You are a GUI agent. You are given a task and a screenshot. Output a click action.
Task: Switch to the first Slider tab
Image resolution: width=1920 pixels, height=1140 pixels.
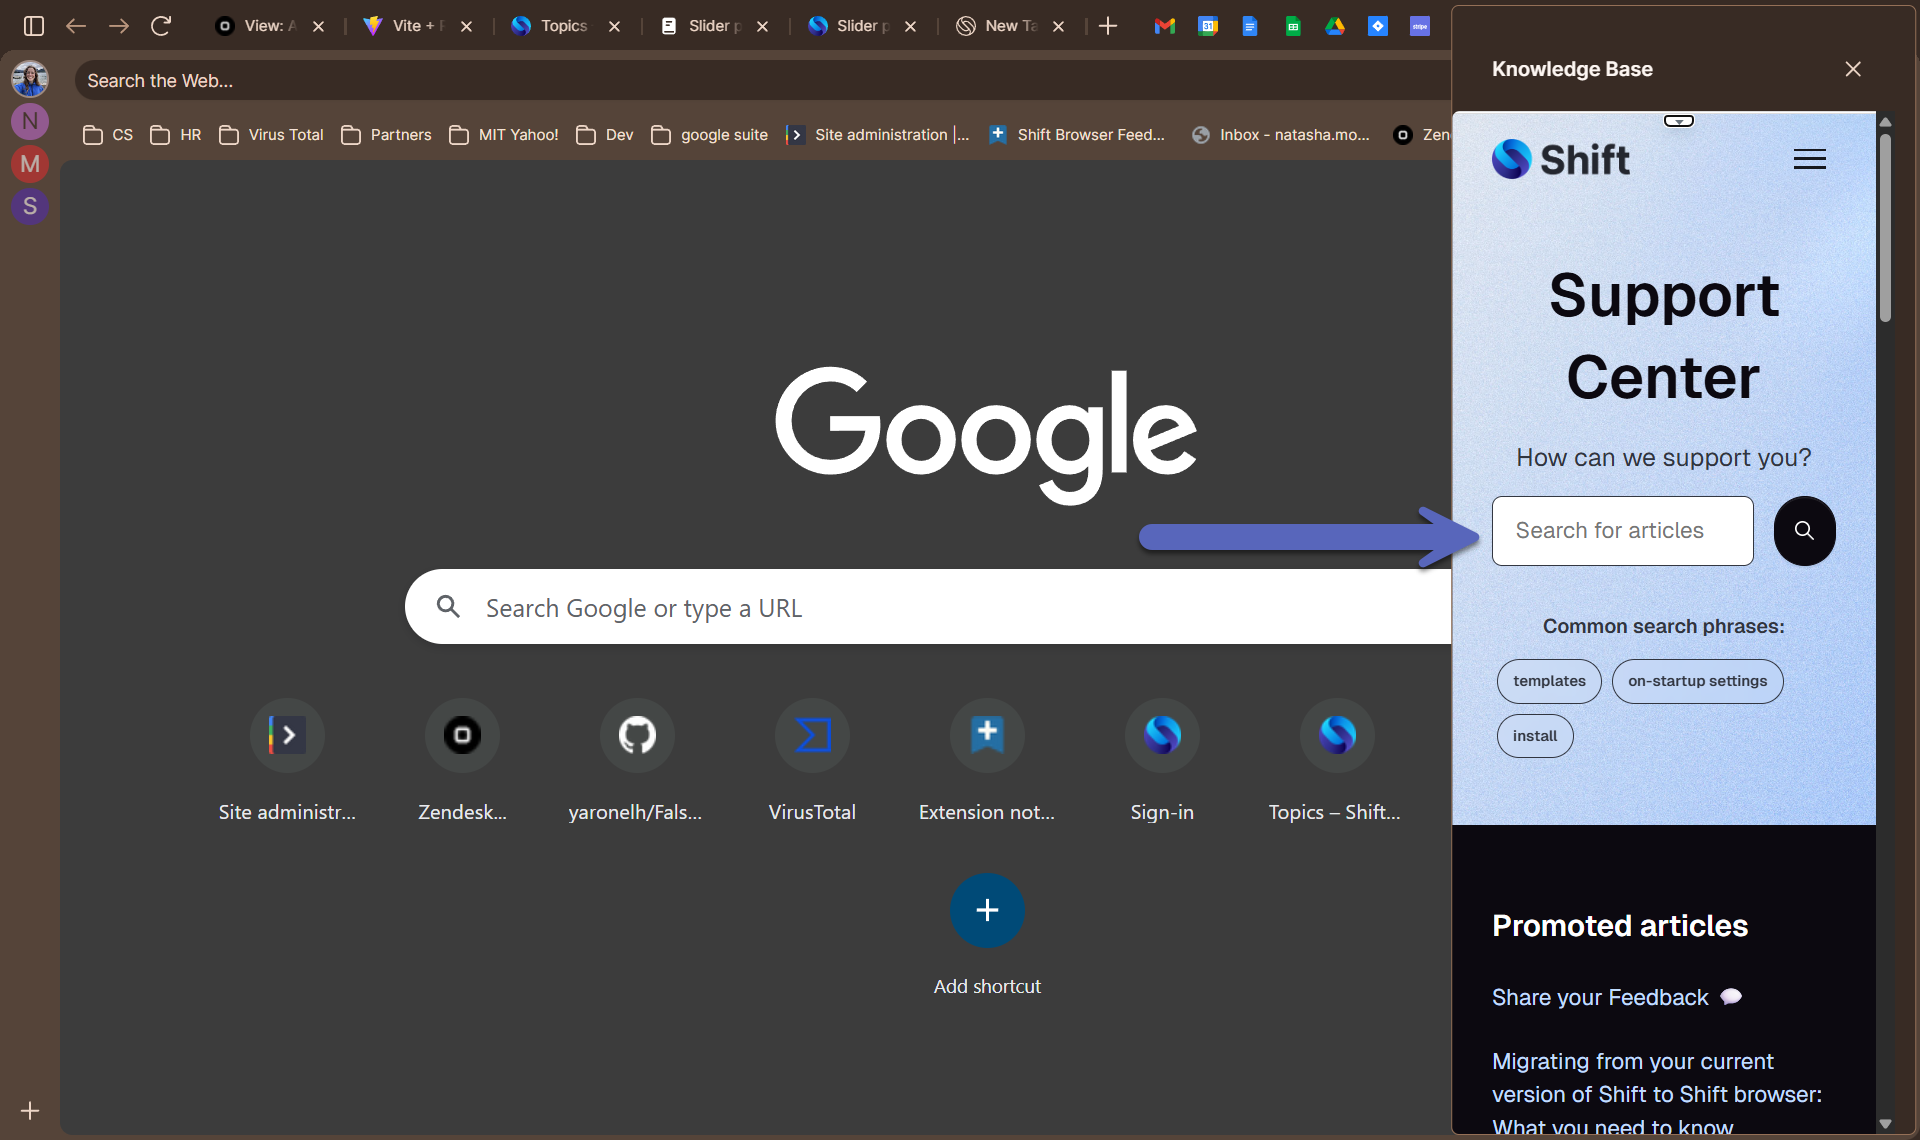pyautogui.click(x=702, y=26)
